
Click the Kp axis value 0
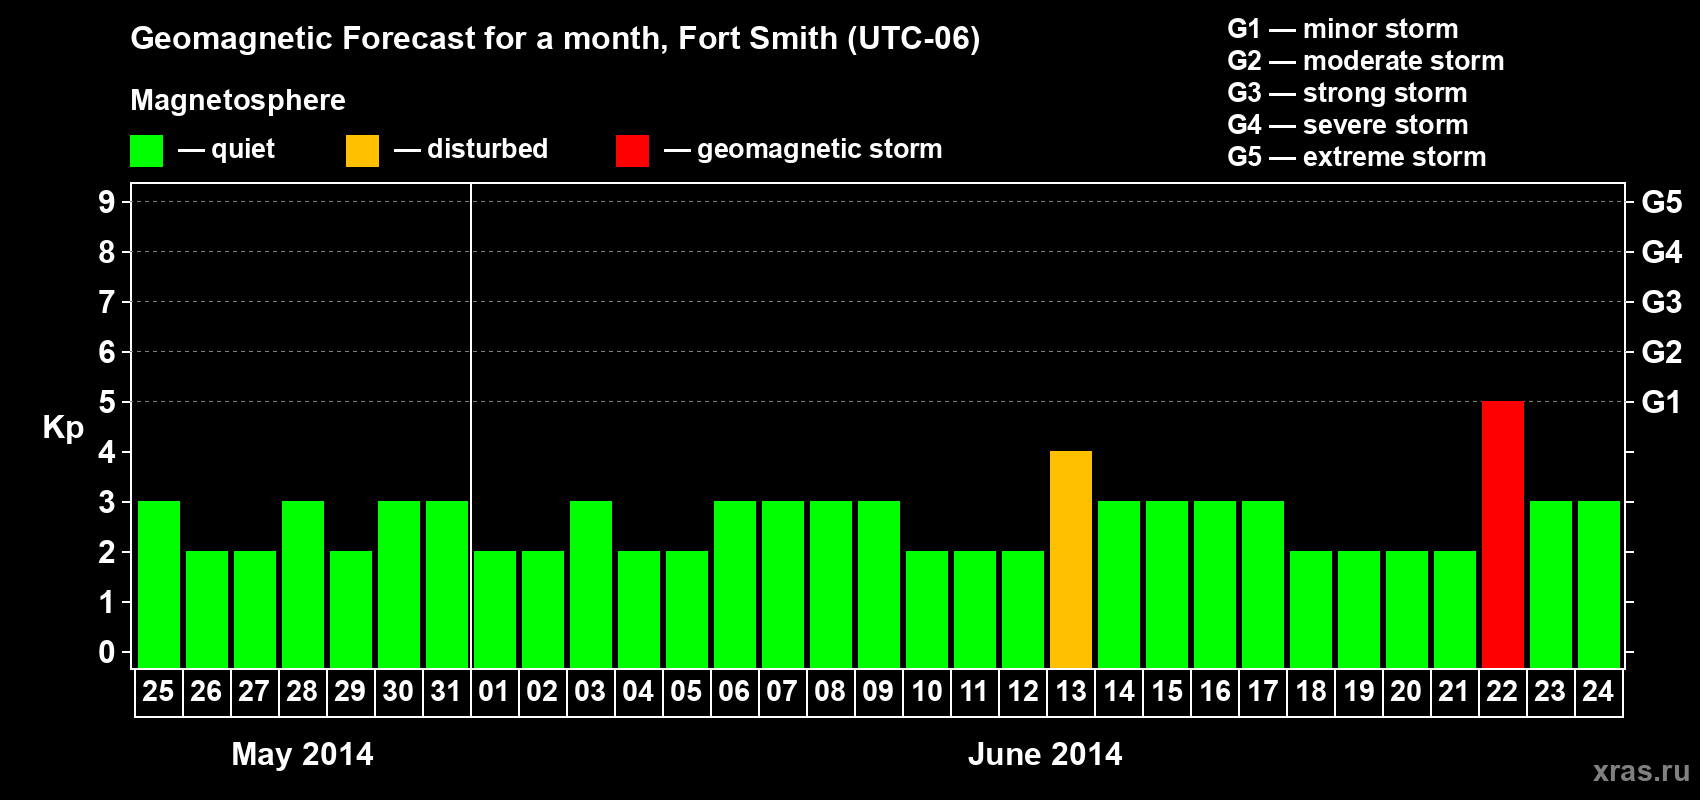(x=107, y=652)
